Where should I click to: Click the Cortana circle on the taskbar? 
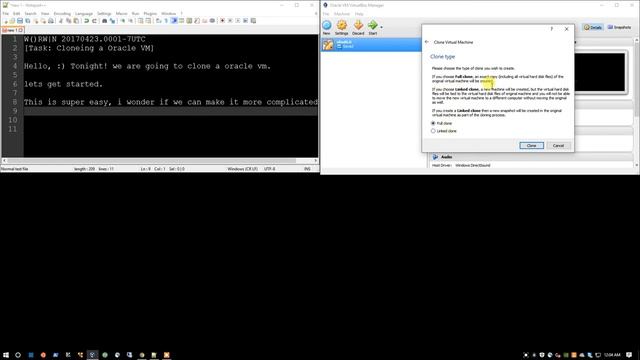tap(18, 355)
